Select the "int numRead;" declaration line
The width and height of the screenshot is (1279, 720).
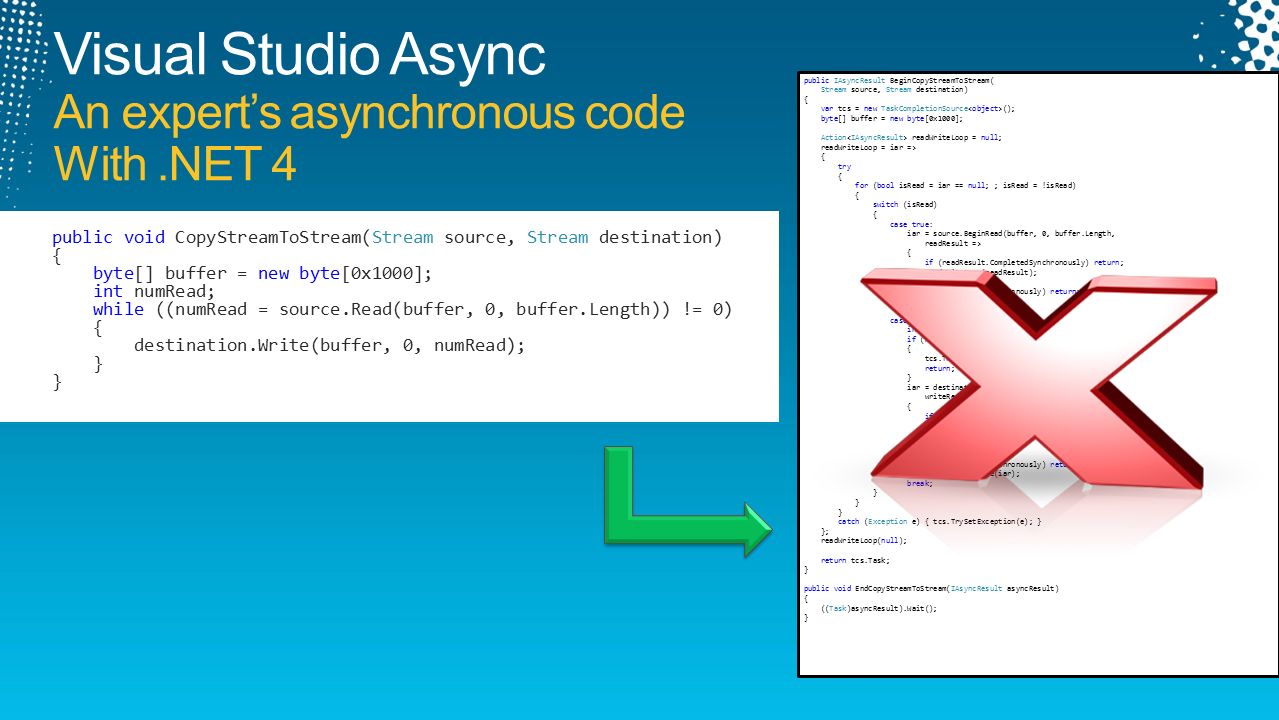point(154,291)
